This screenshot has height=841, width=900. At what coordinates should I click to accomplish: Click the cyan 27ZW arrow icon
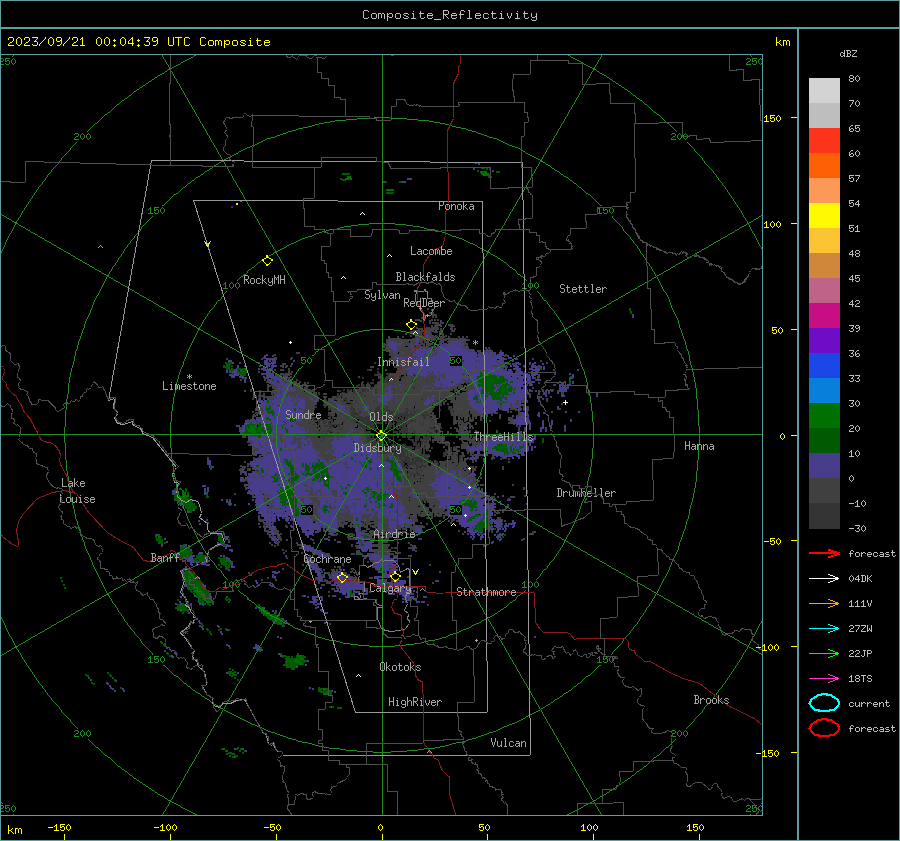pyautogui.click(x=824, y=629)
